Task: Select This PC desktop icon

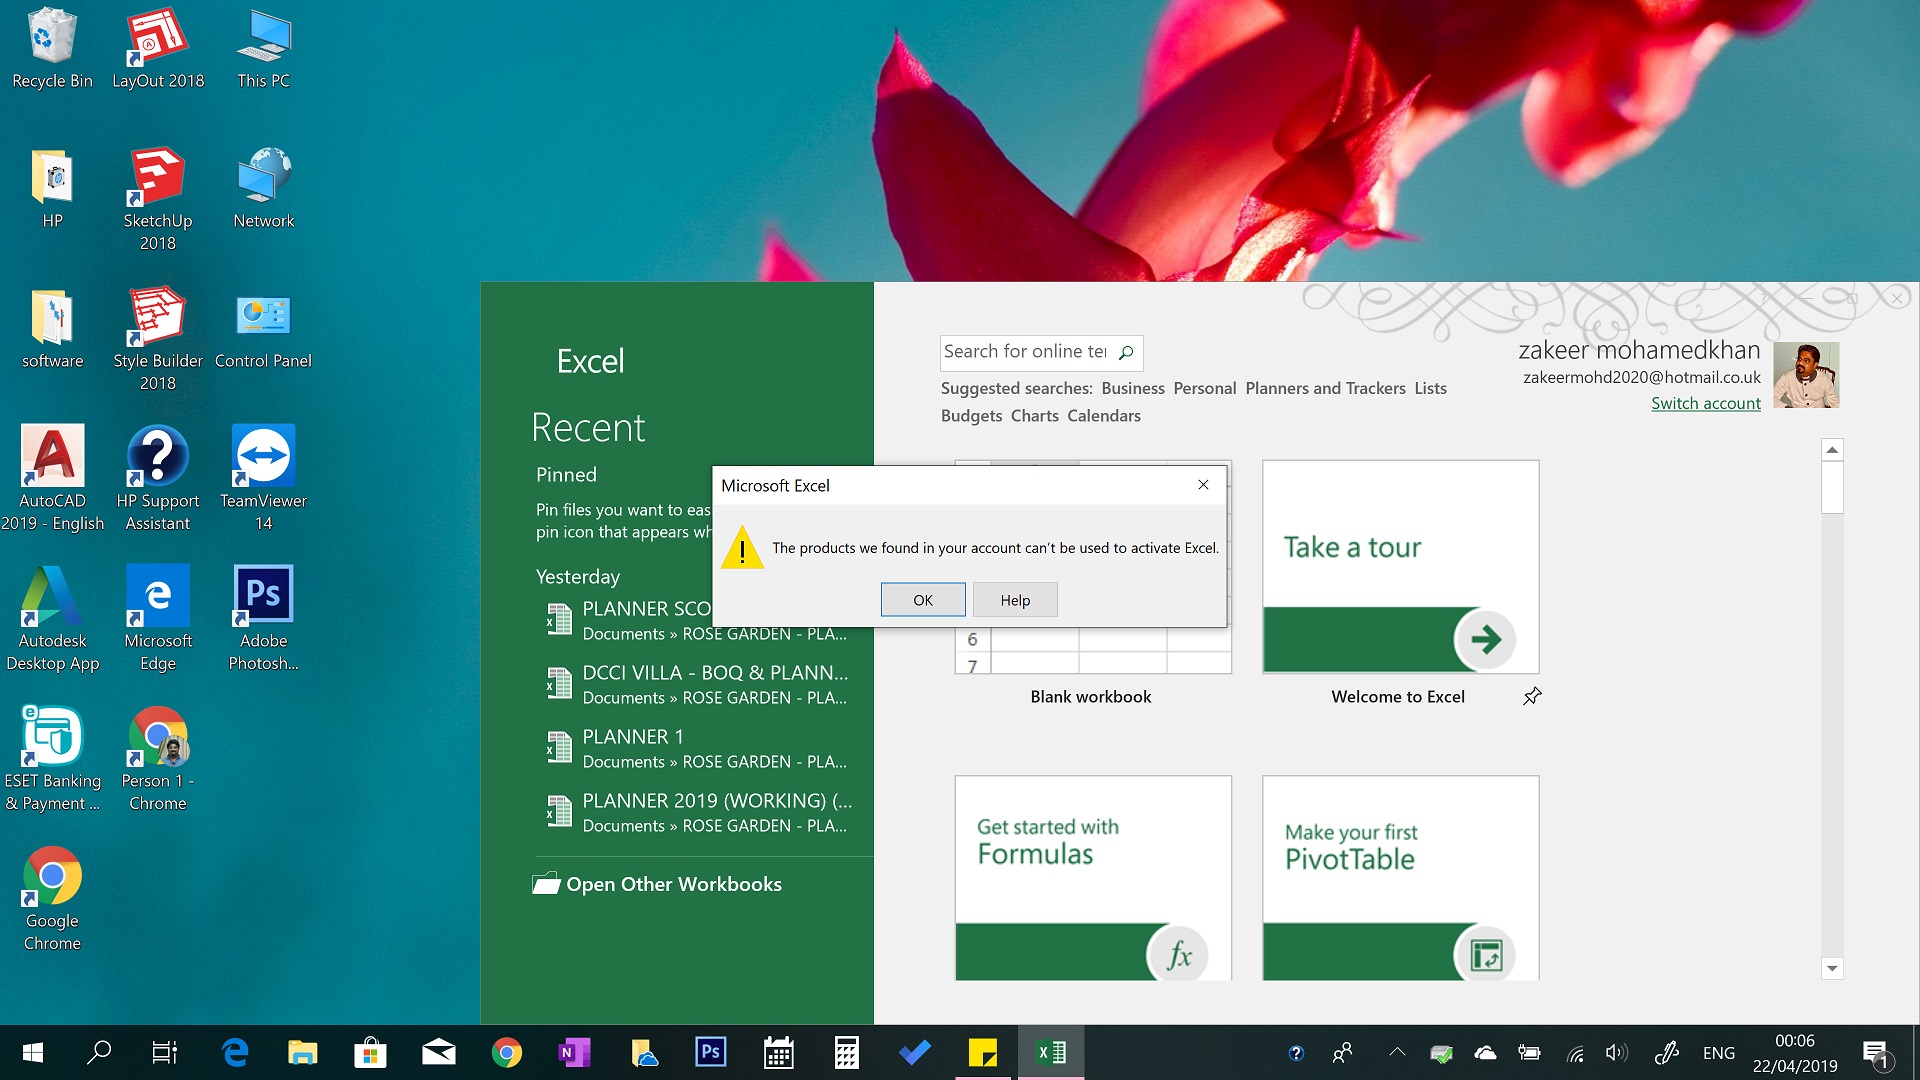Action: [264, 48]
